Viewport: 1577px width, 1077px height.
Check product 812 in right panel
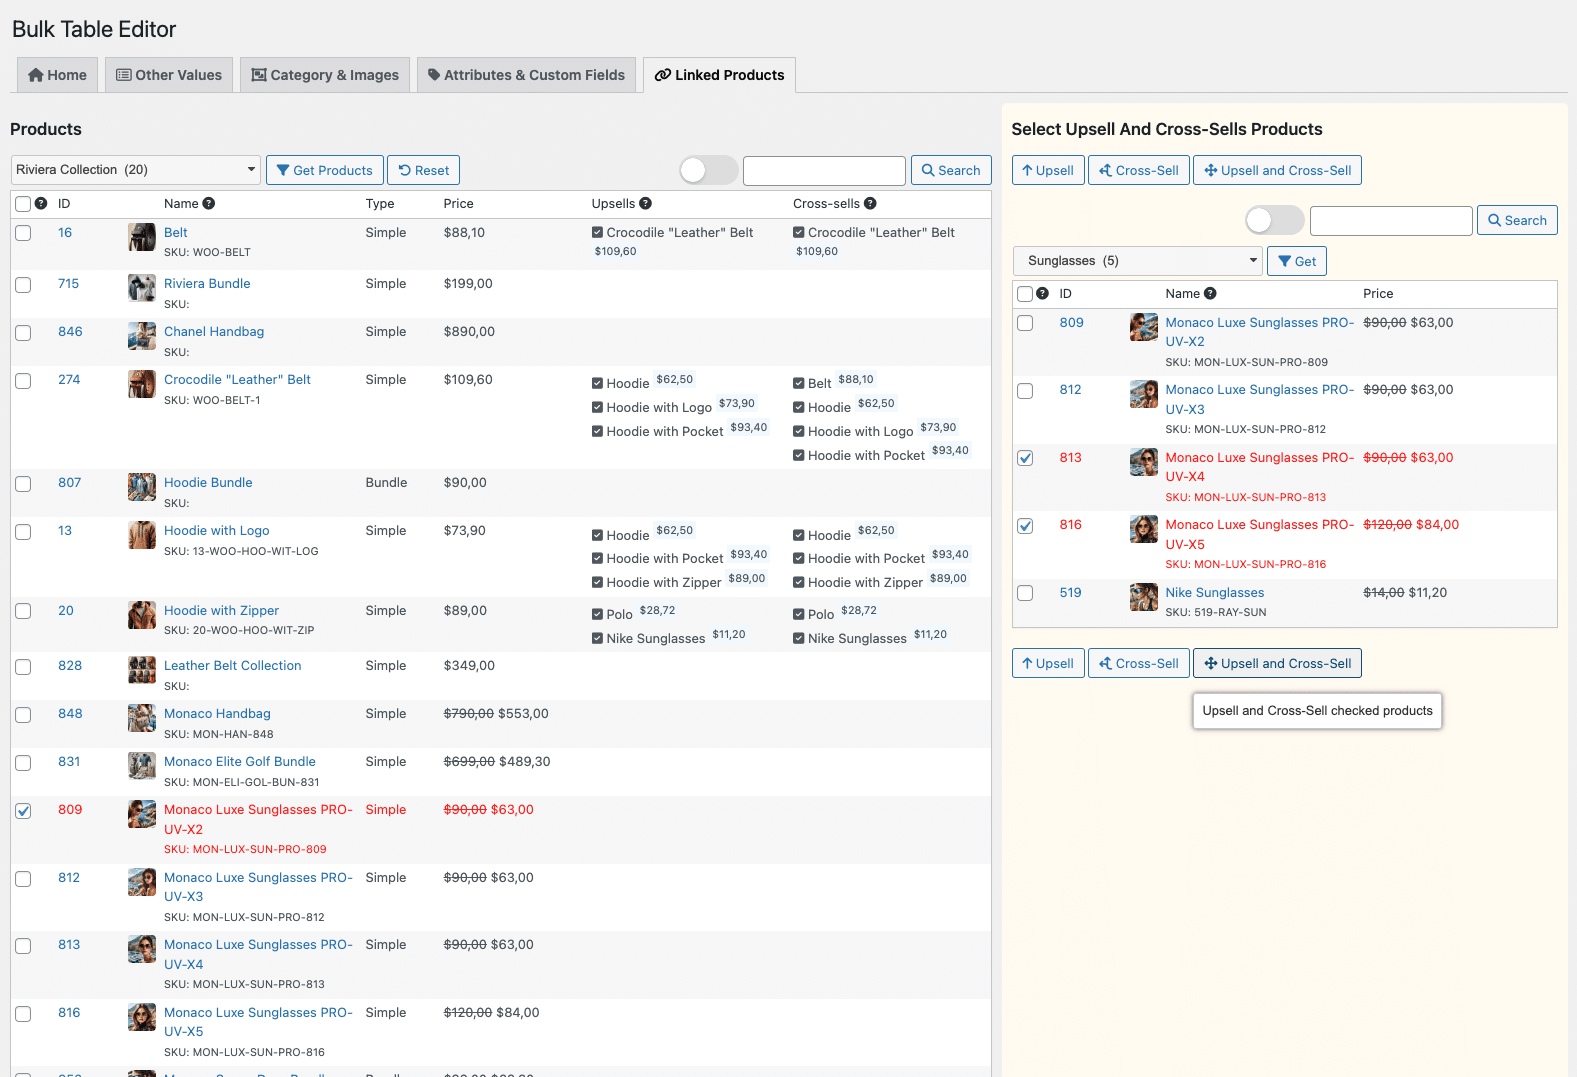click(x=1025, y=391)
